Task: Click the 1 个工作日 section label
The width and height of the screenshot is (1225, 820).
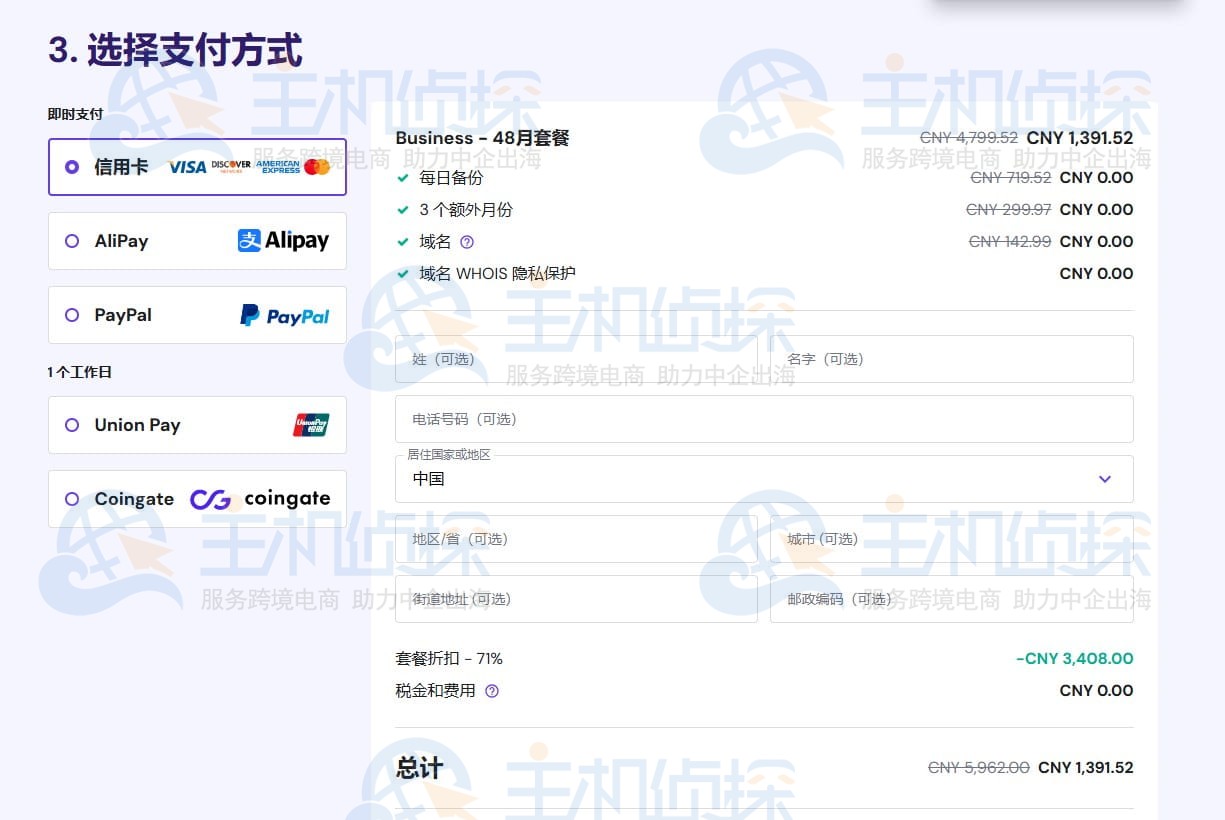Action: point(79,372)
